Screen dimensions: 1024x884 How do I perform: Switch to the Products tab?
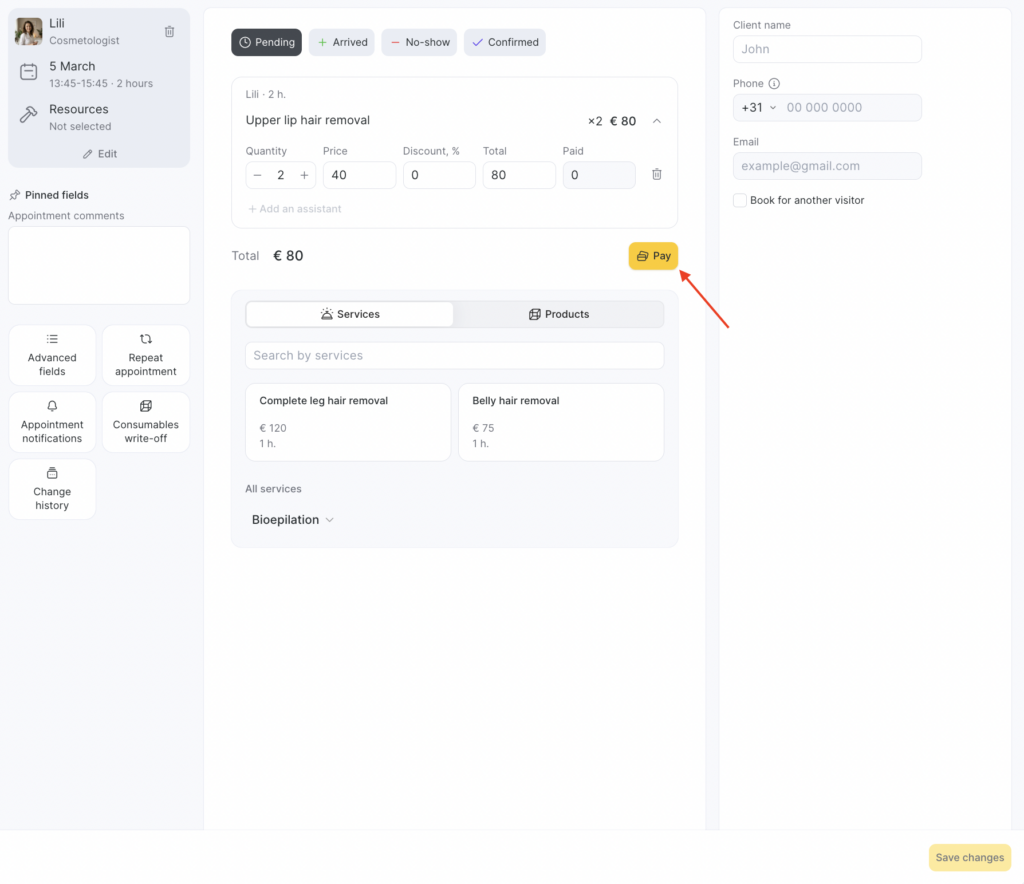click(558, 314)
